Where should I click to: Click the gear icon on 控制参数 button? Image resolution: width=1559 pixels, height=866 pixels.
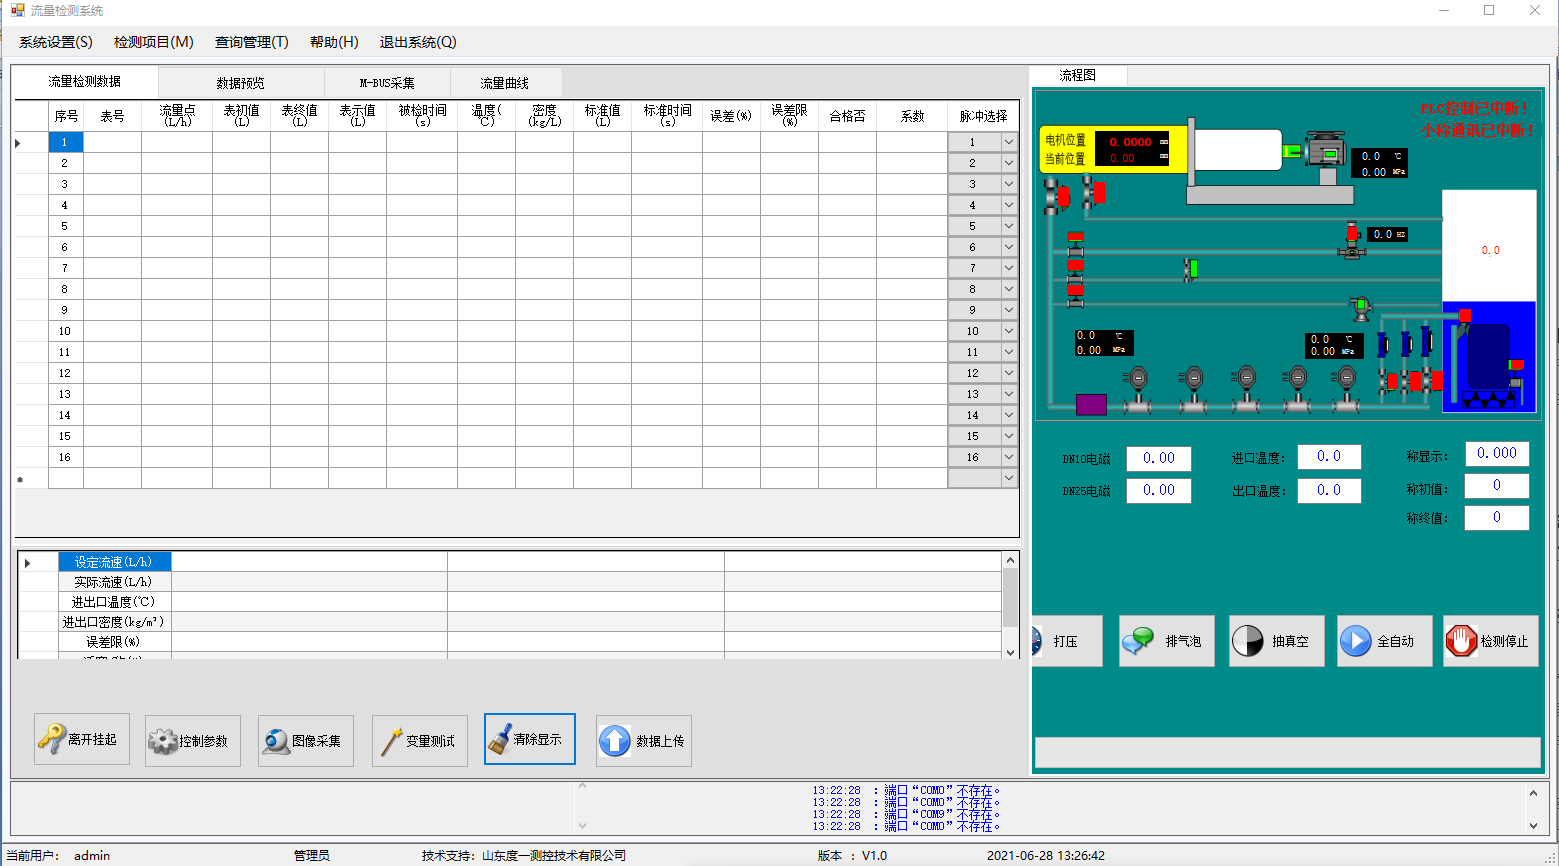click(x=163, y=741)
